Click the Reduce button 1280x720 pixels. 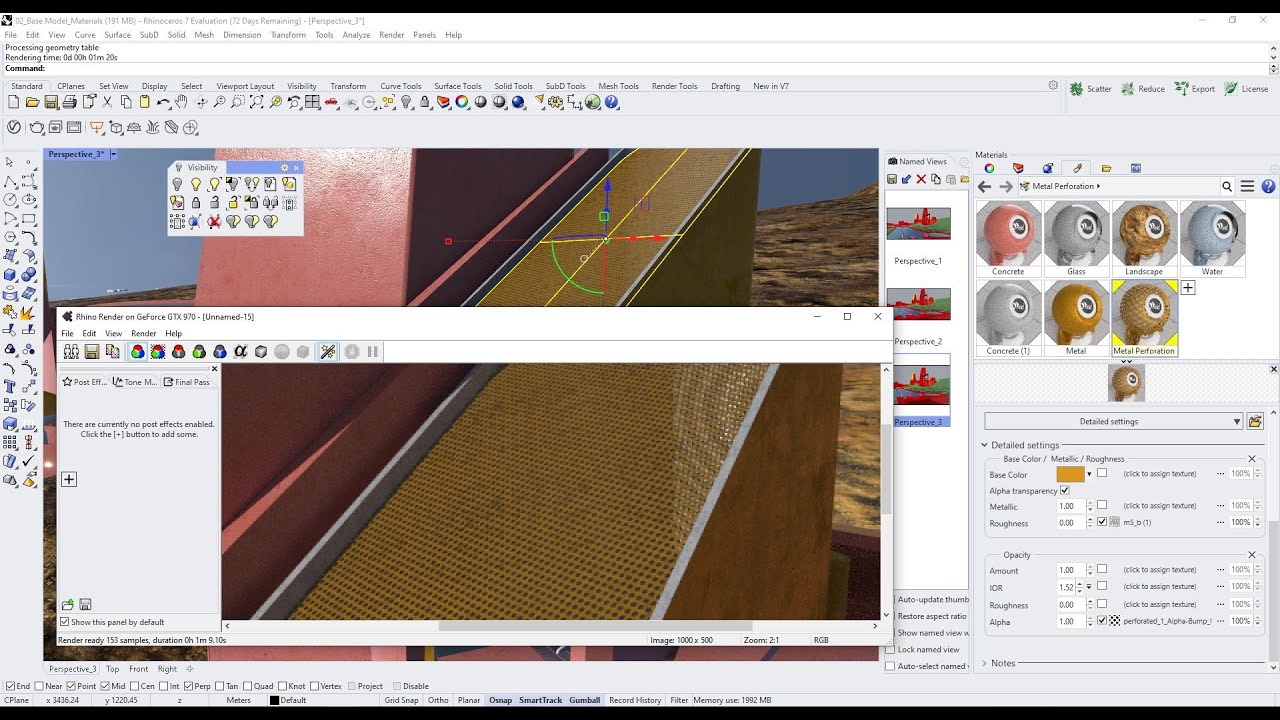tap(1143, 89)
